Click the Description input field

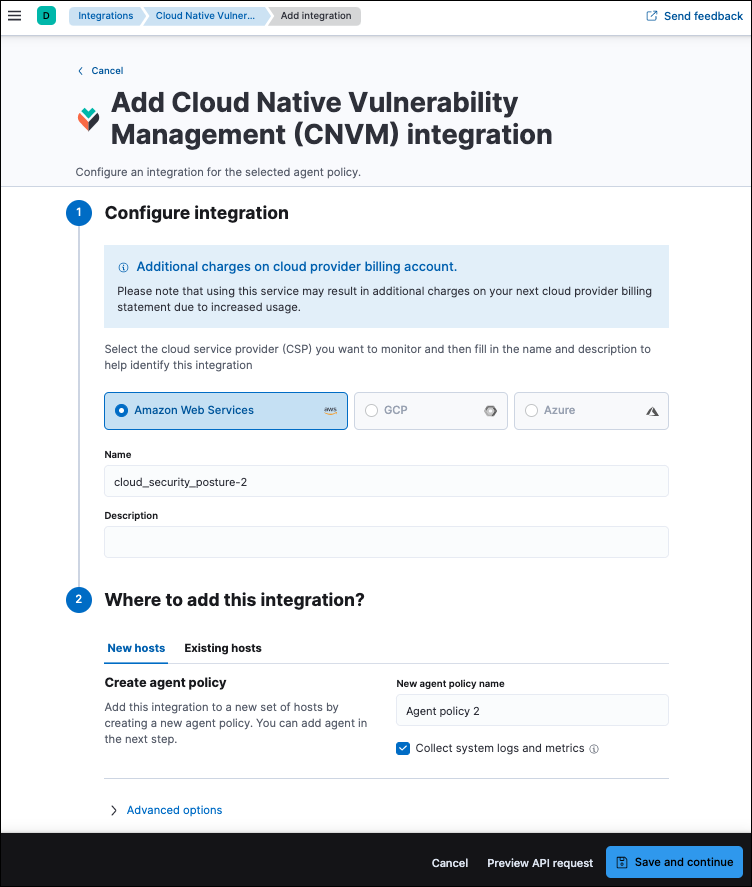click(385, 539)
